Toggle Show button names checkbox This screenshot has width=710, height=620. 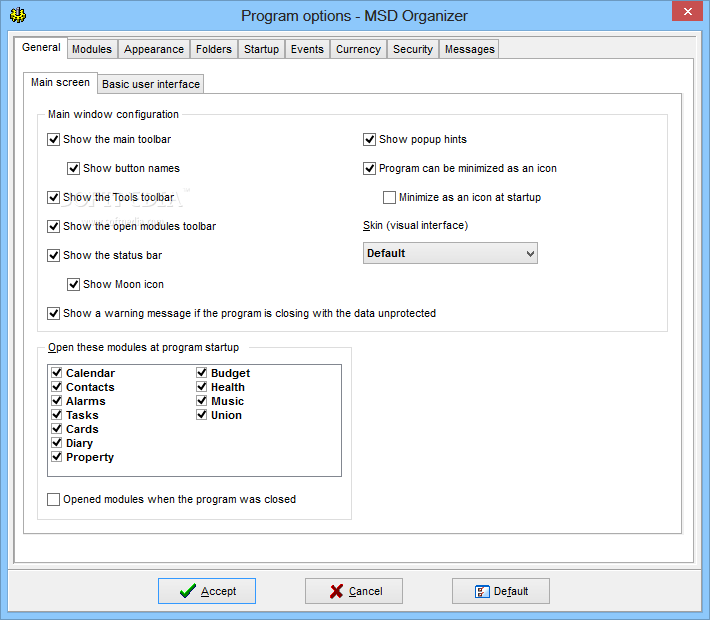pos(73,168)
